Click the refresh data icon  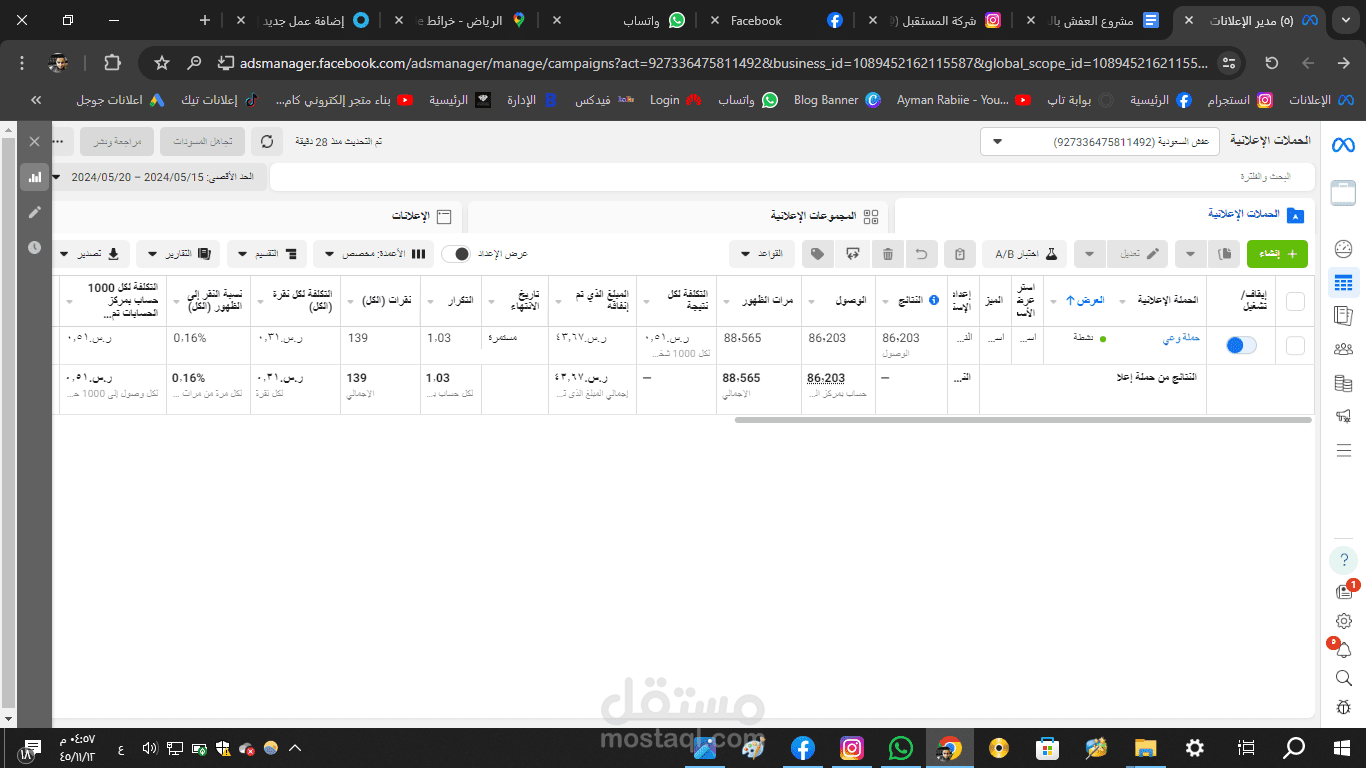(266, 142)
